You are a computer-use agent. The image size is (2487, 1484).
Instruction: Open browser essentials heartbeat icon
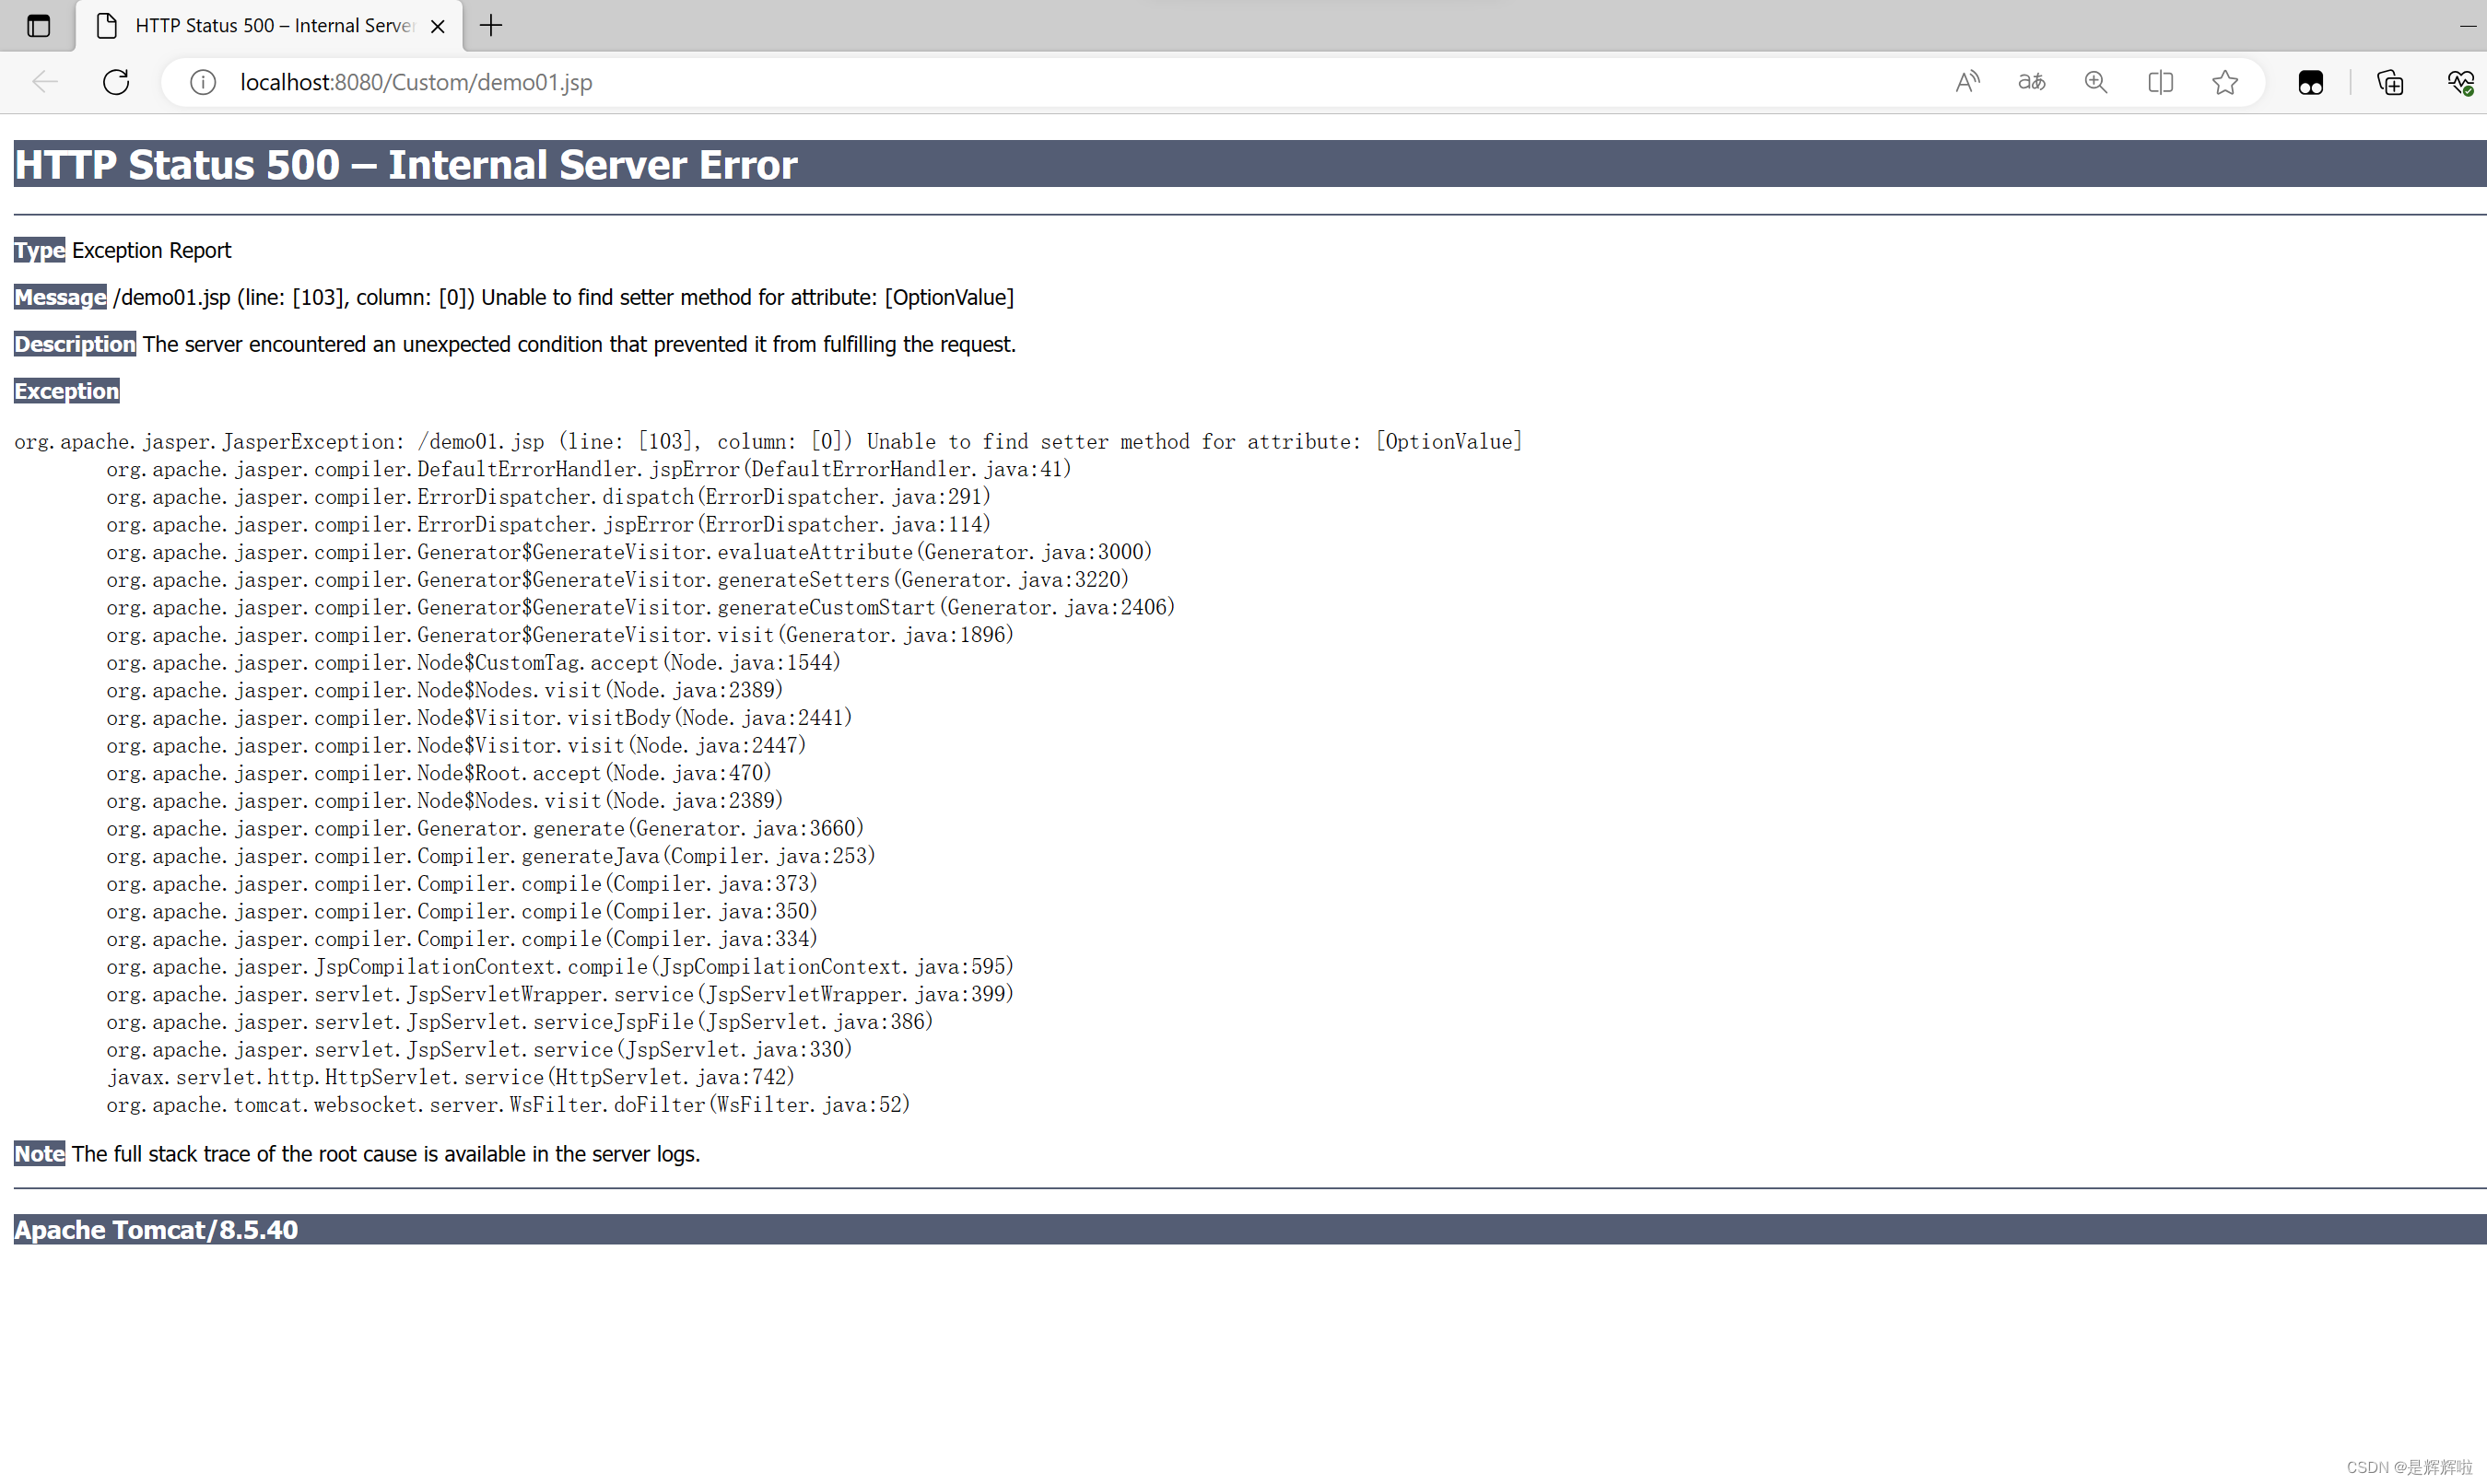coord(2460,82)
